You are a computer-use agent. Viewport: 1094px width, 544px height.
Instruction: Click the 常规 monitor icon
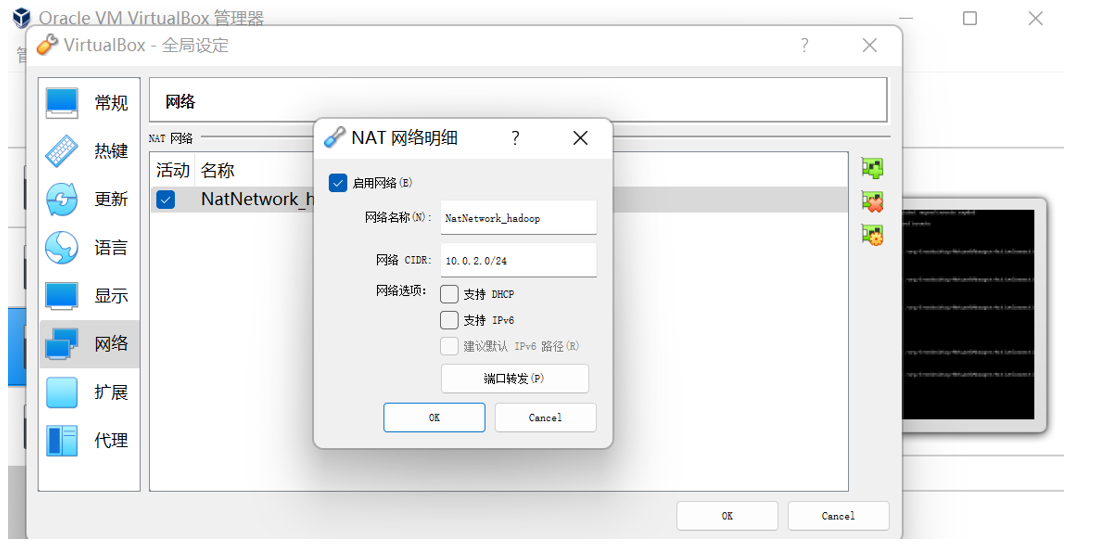click(62, 103)
